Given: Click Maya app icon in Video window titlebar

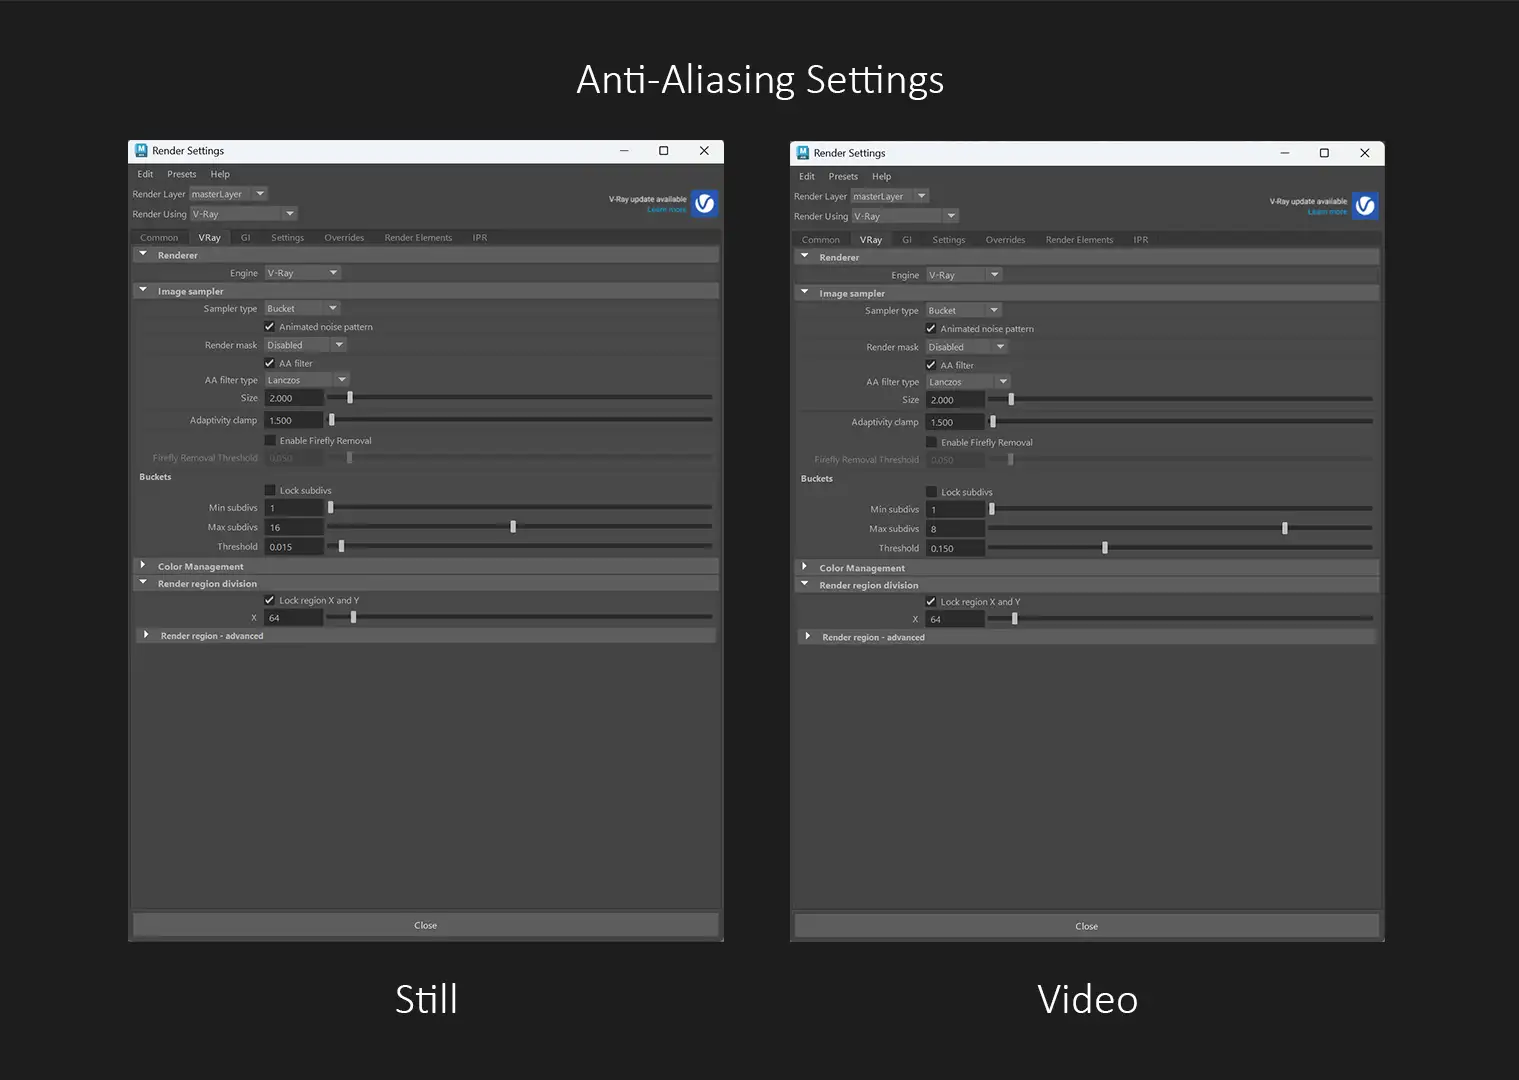Looking at the screenshot, I should 802,153.
